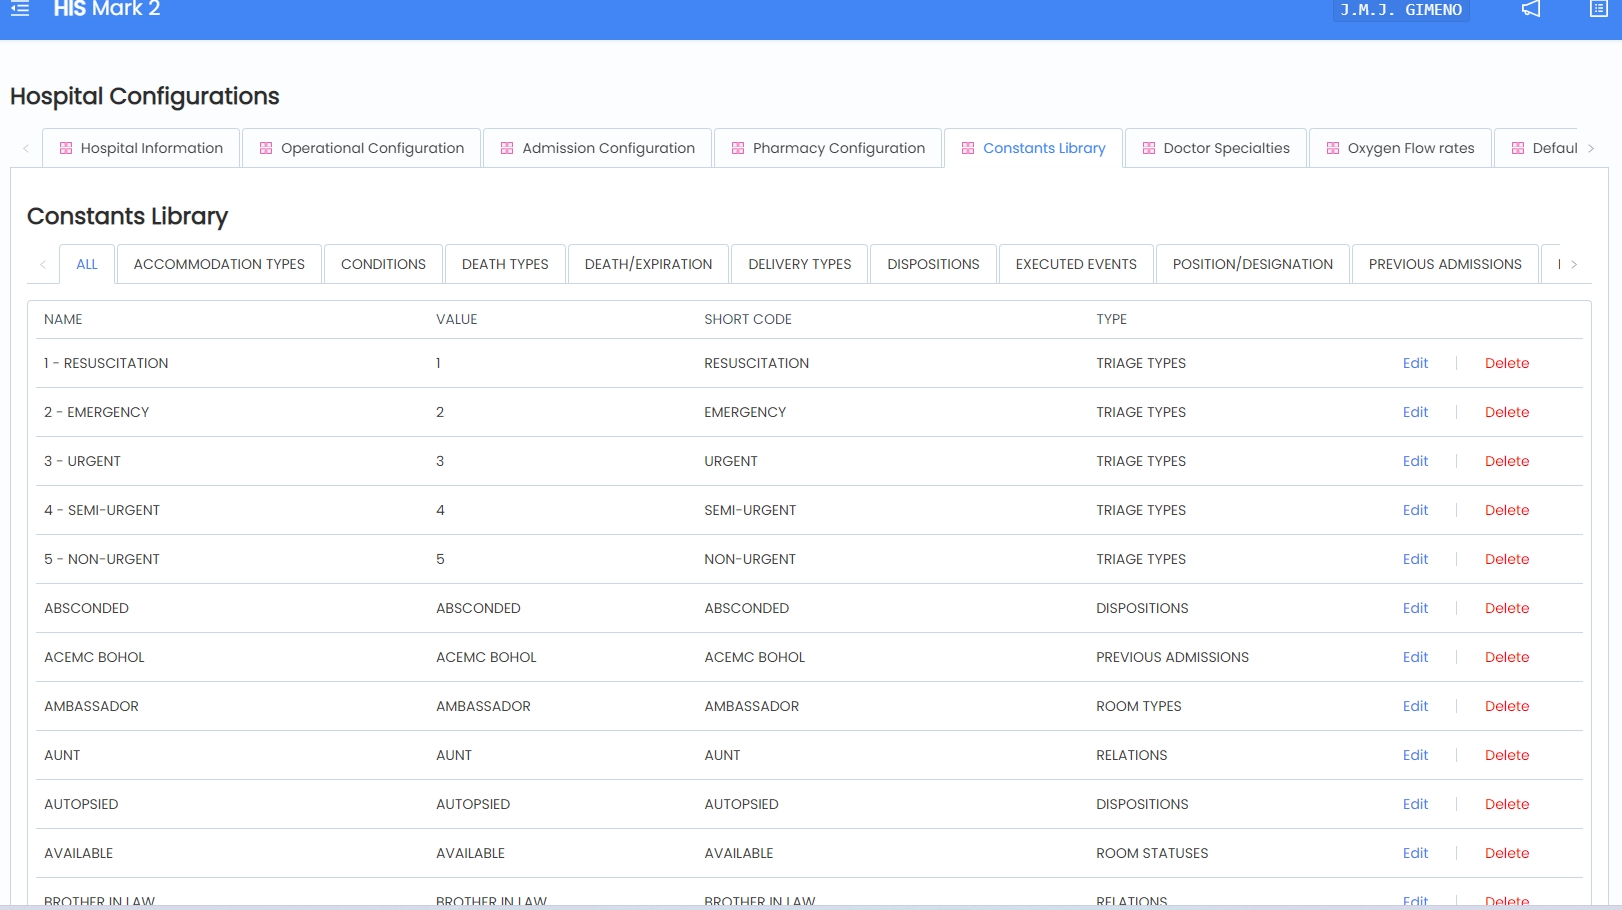Select the ACCOMMODATION TYPES sub-tab

[x=219, y=264]
